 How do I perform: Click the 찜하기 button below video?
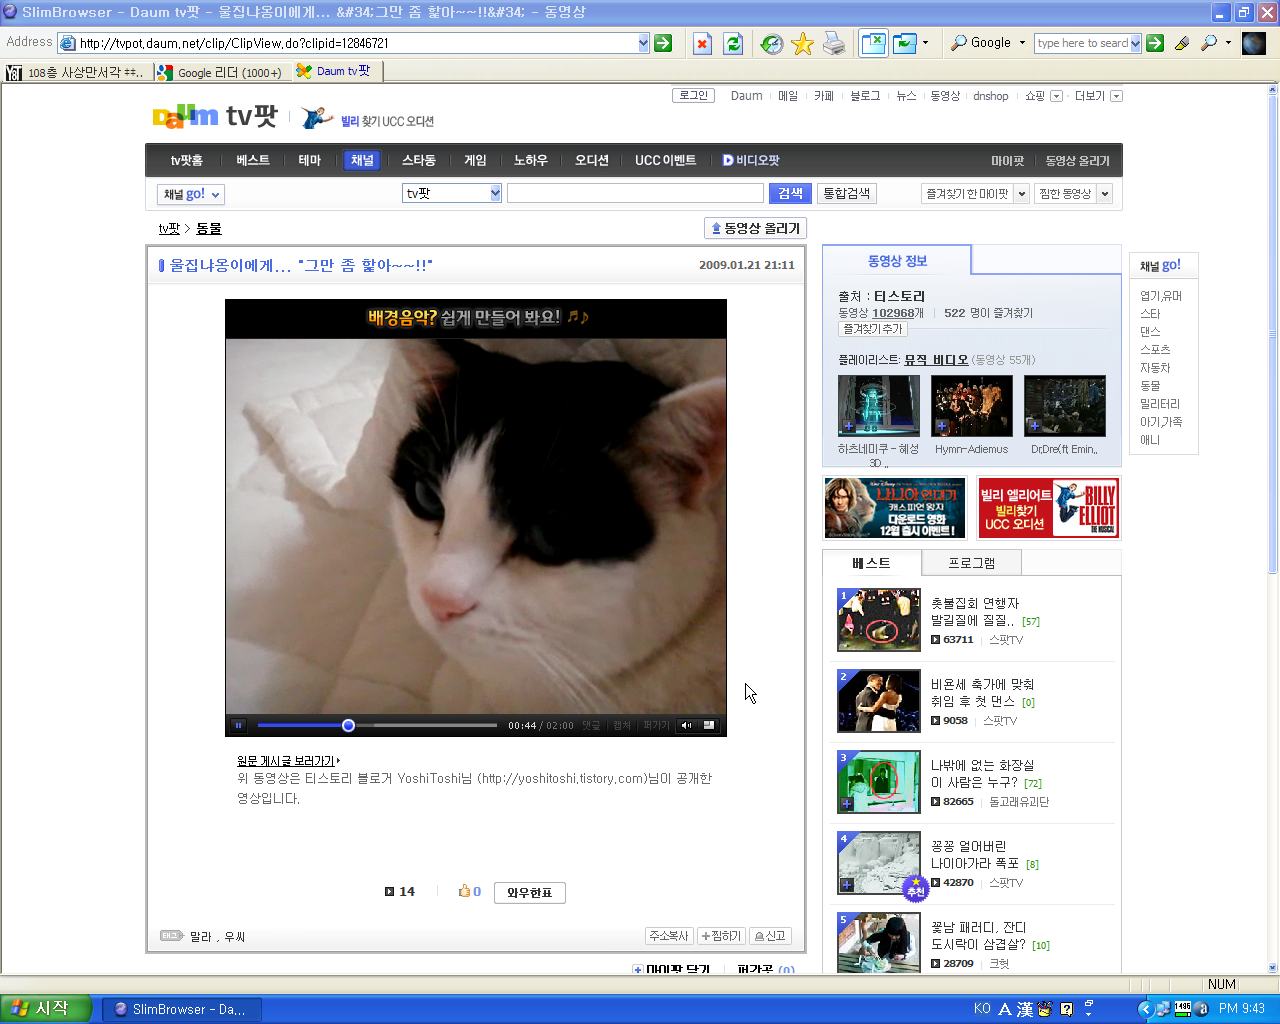coord(721,936)
